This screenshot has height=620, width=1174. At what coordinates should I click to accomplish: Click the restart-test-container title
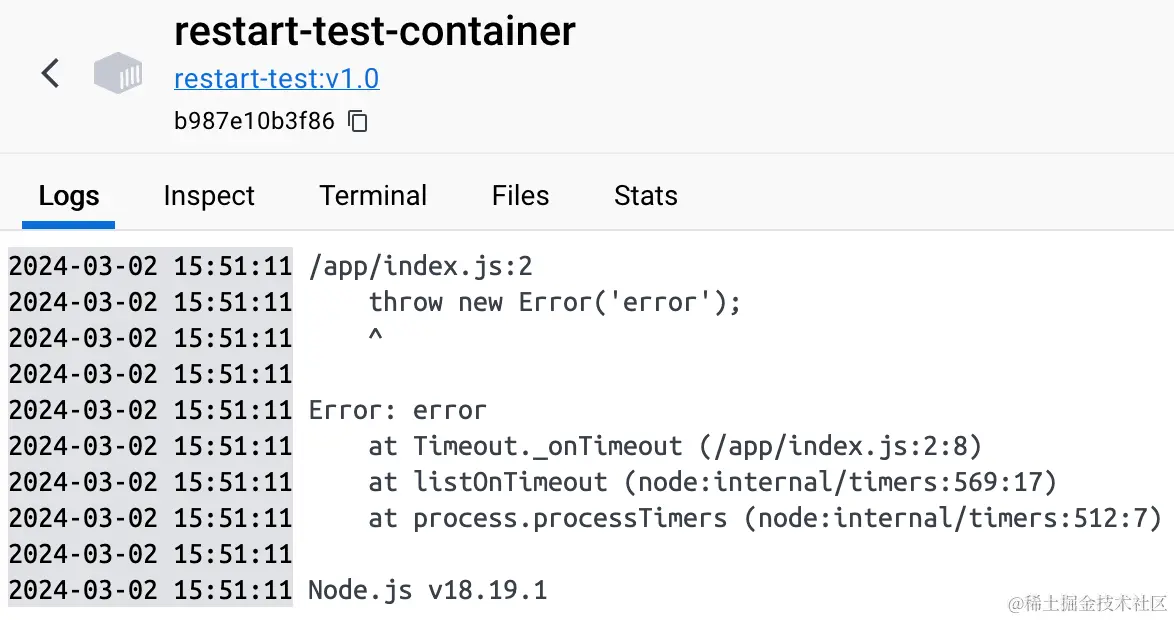point(374,31)
